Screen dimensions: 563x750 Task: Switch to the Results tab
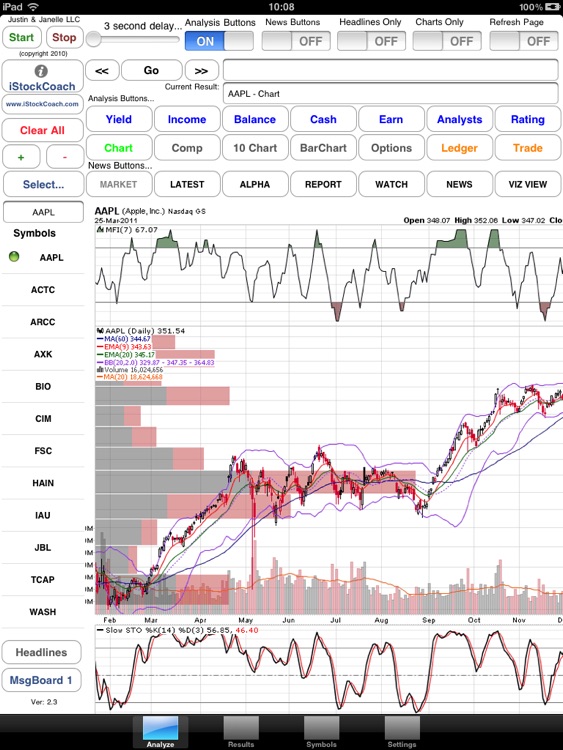pyautogui.click(x=241, y=732)
